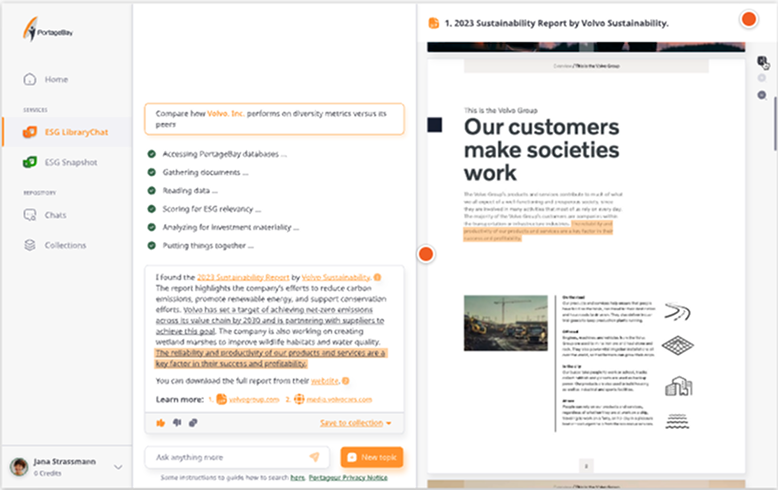Click the PortageBay logo
Viewport: 778px width, 490px height.
click(48, 30)
